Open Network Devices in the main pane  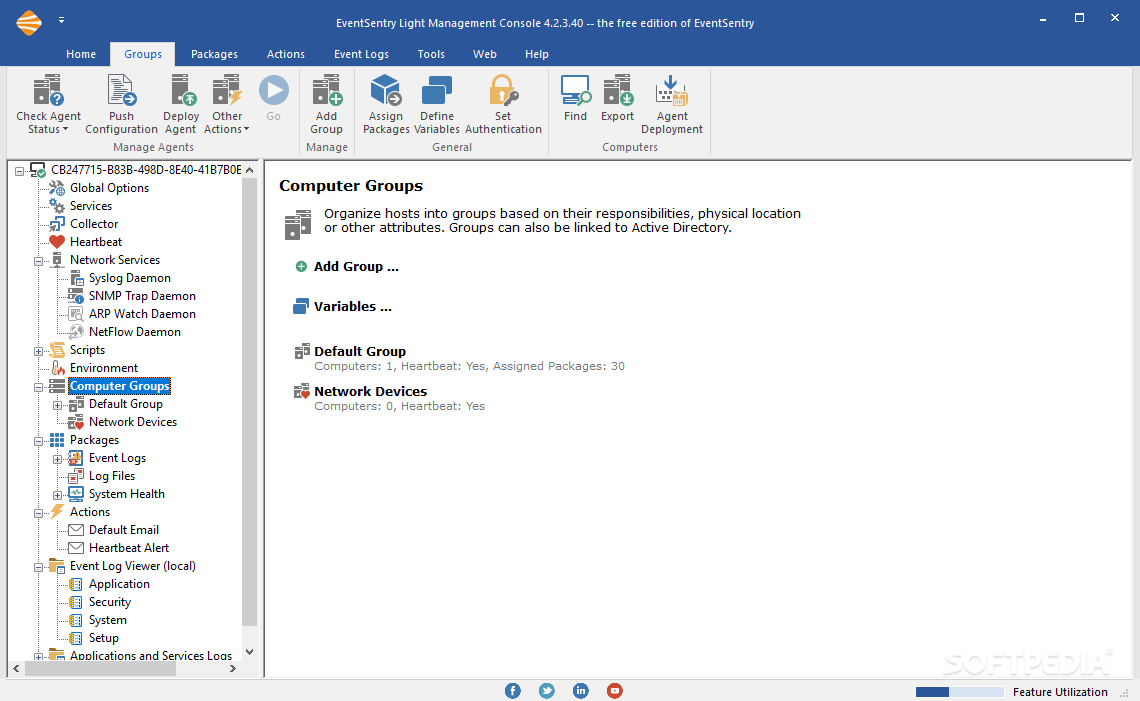371,391
